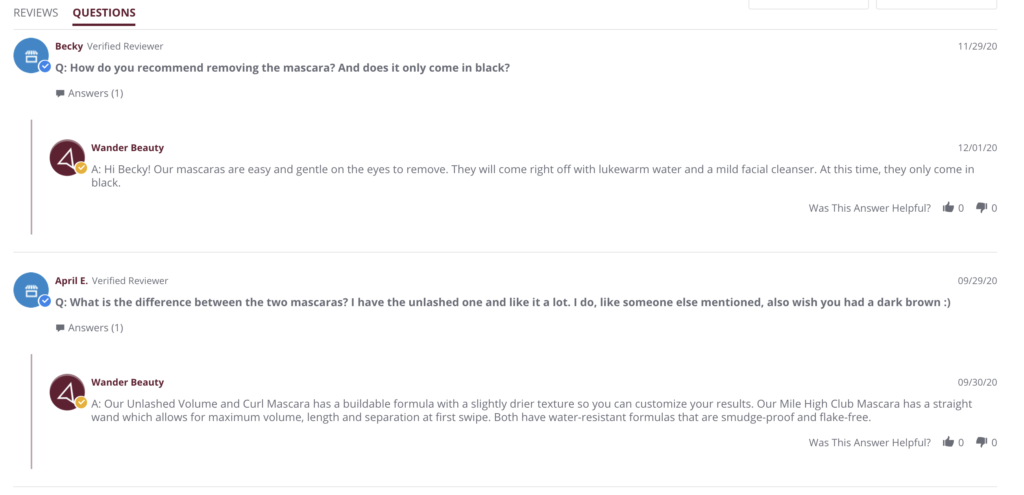Click the second button left of top-right

808,4
